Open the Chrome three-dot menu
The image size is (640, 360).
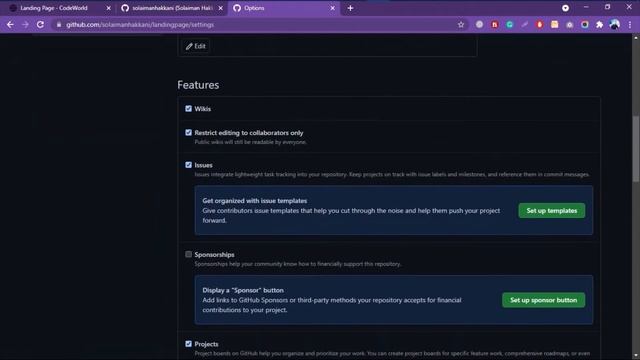[630, 24]
